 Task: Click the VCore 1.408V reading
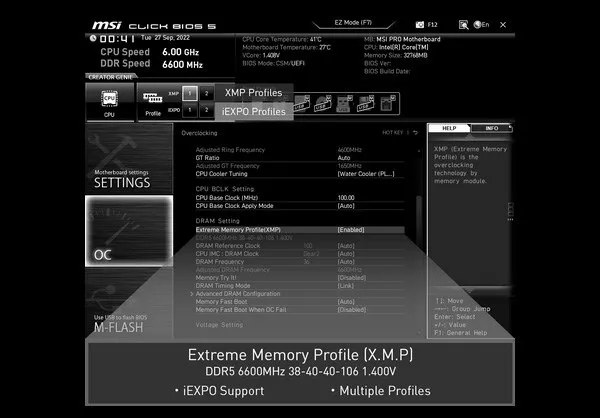click(x=261, y=55)
